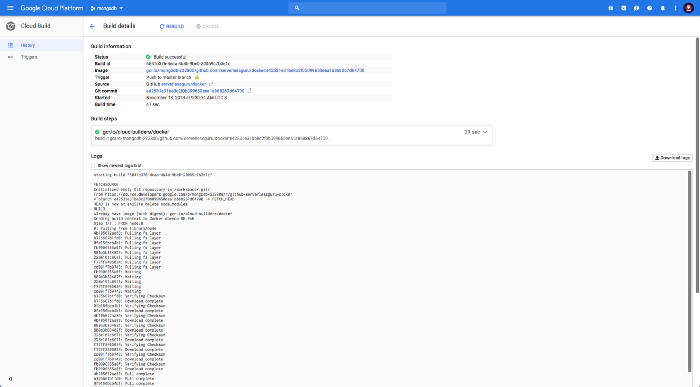Open the three-dot settings menu in top bar
Image resolution: width=700 pixels, height=387 pixels.
pyautogui.click(x=675, y=8)
